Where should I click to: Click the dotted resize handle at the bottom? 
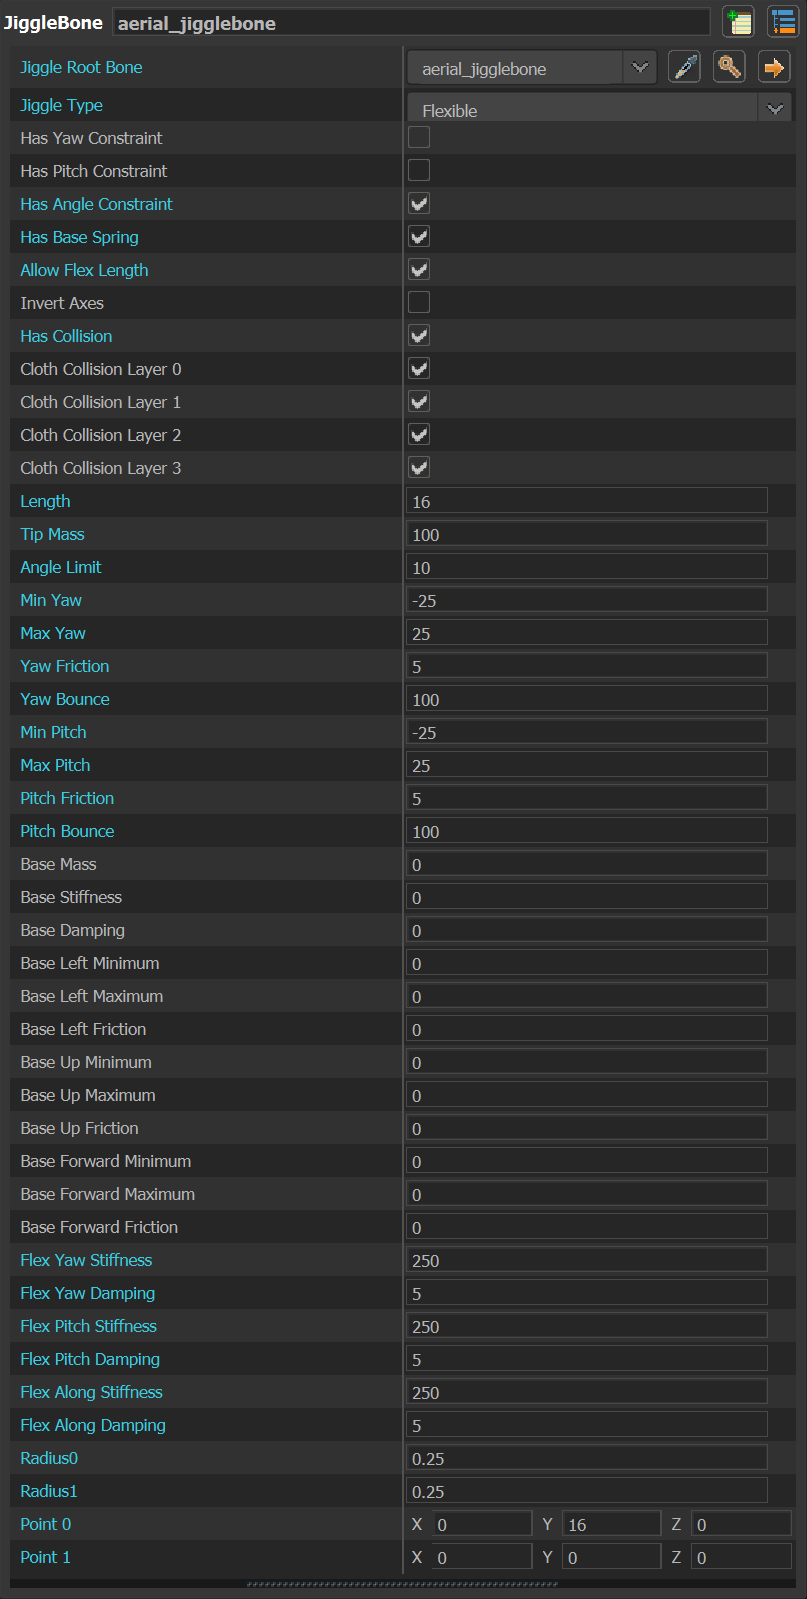pos(402,1584)
